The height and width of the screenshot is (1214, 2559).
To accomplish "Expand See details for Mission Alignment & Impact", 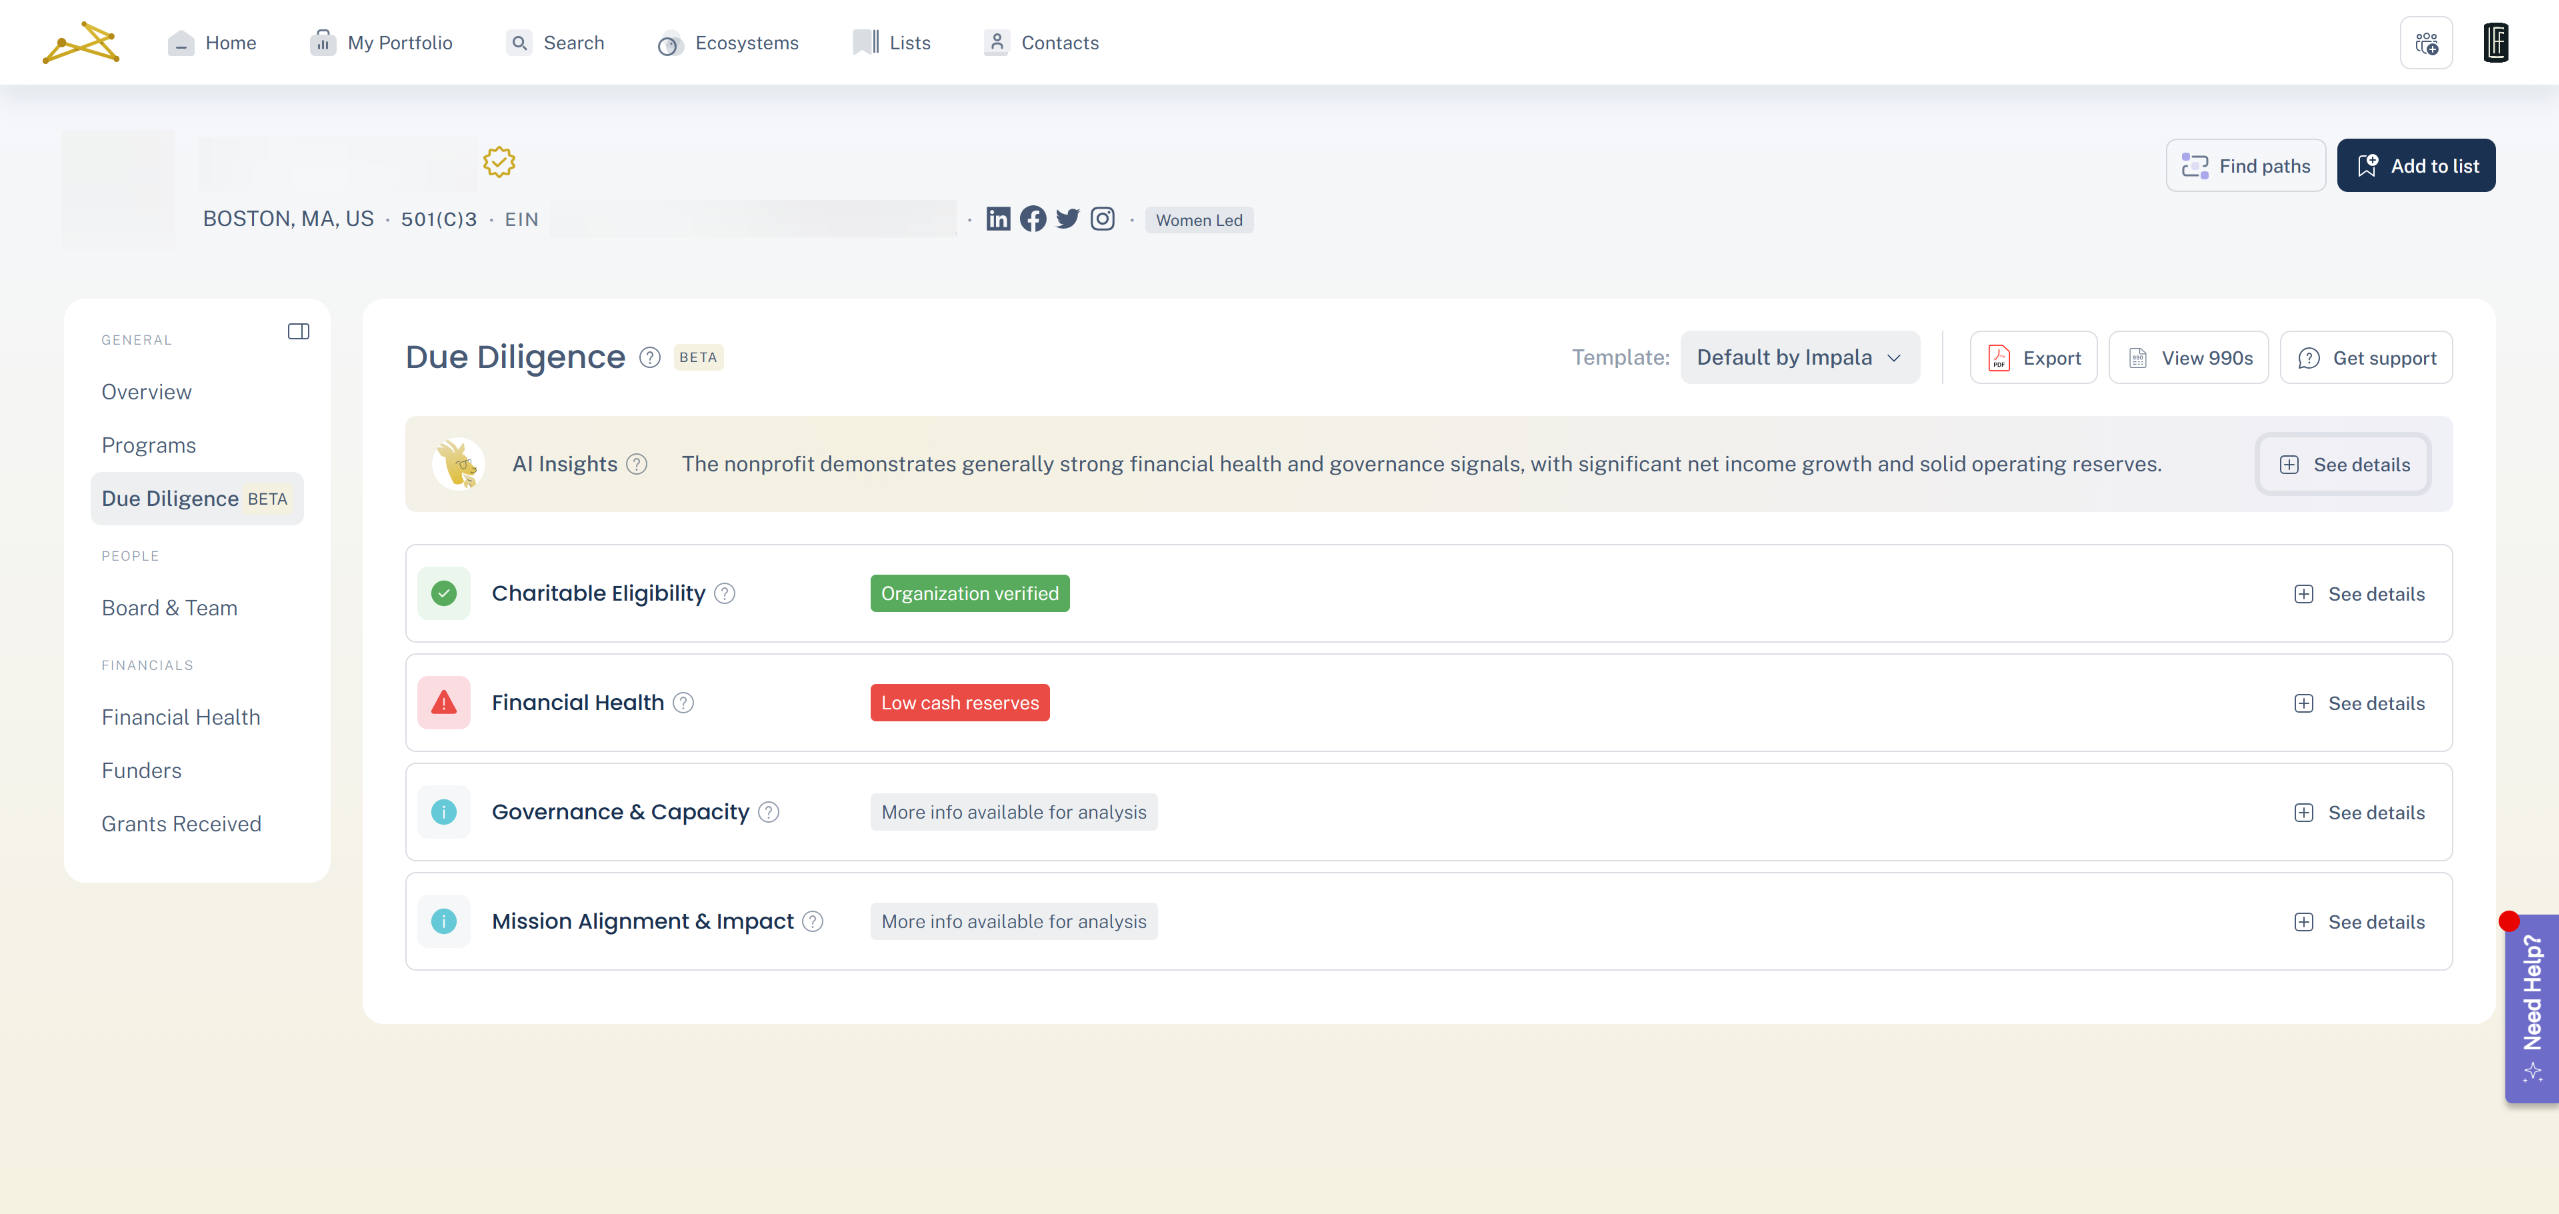I will pos(2360,922).
